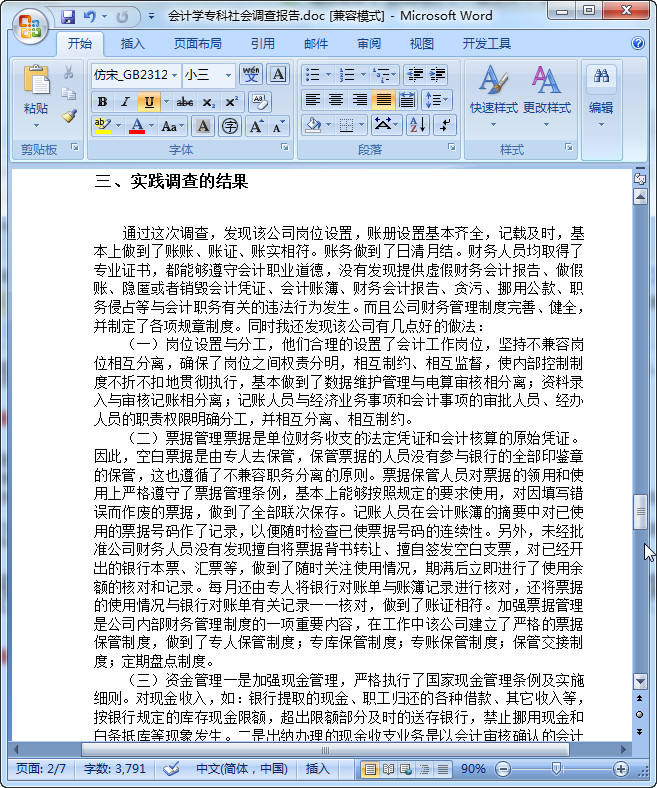Toggle italic formatting
The height and width of the screenshot is (788, 657).
126,102
